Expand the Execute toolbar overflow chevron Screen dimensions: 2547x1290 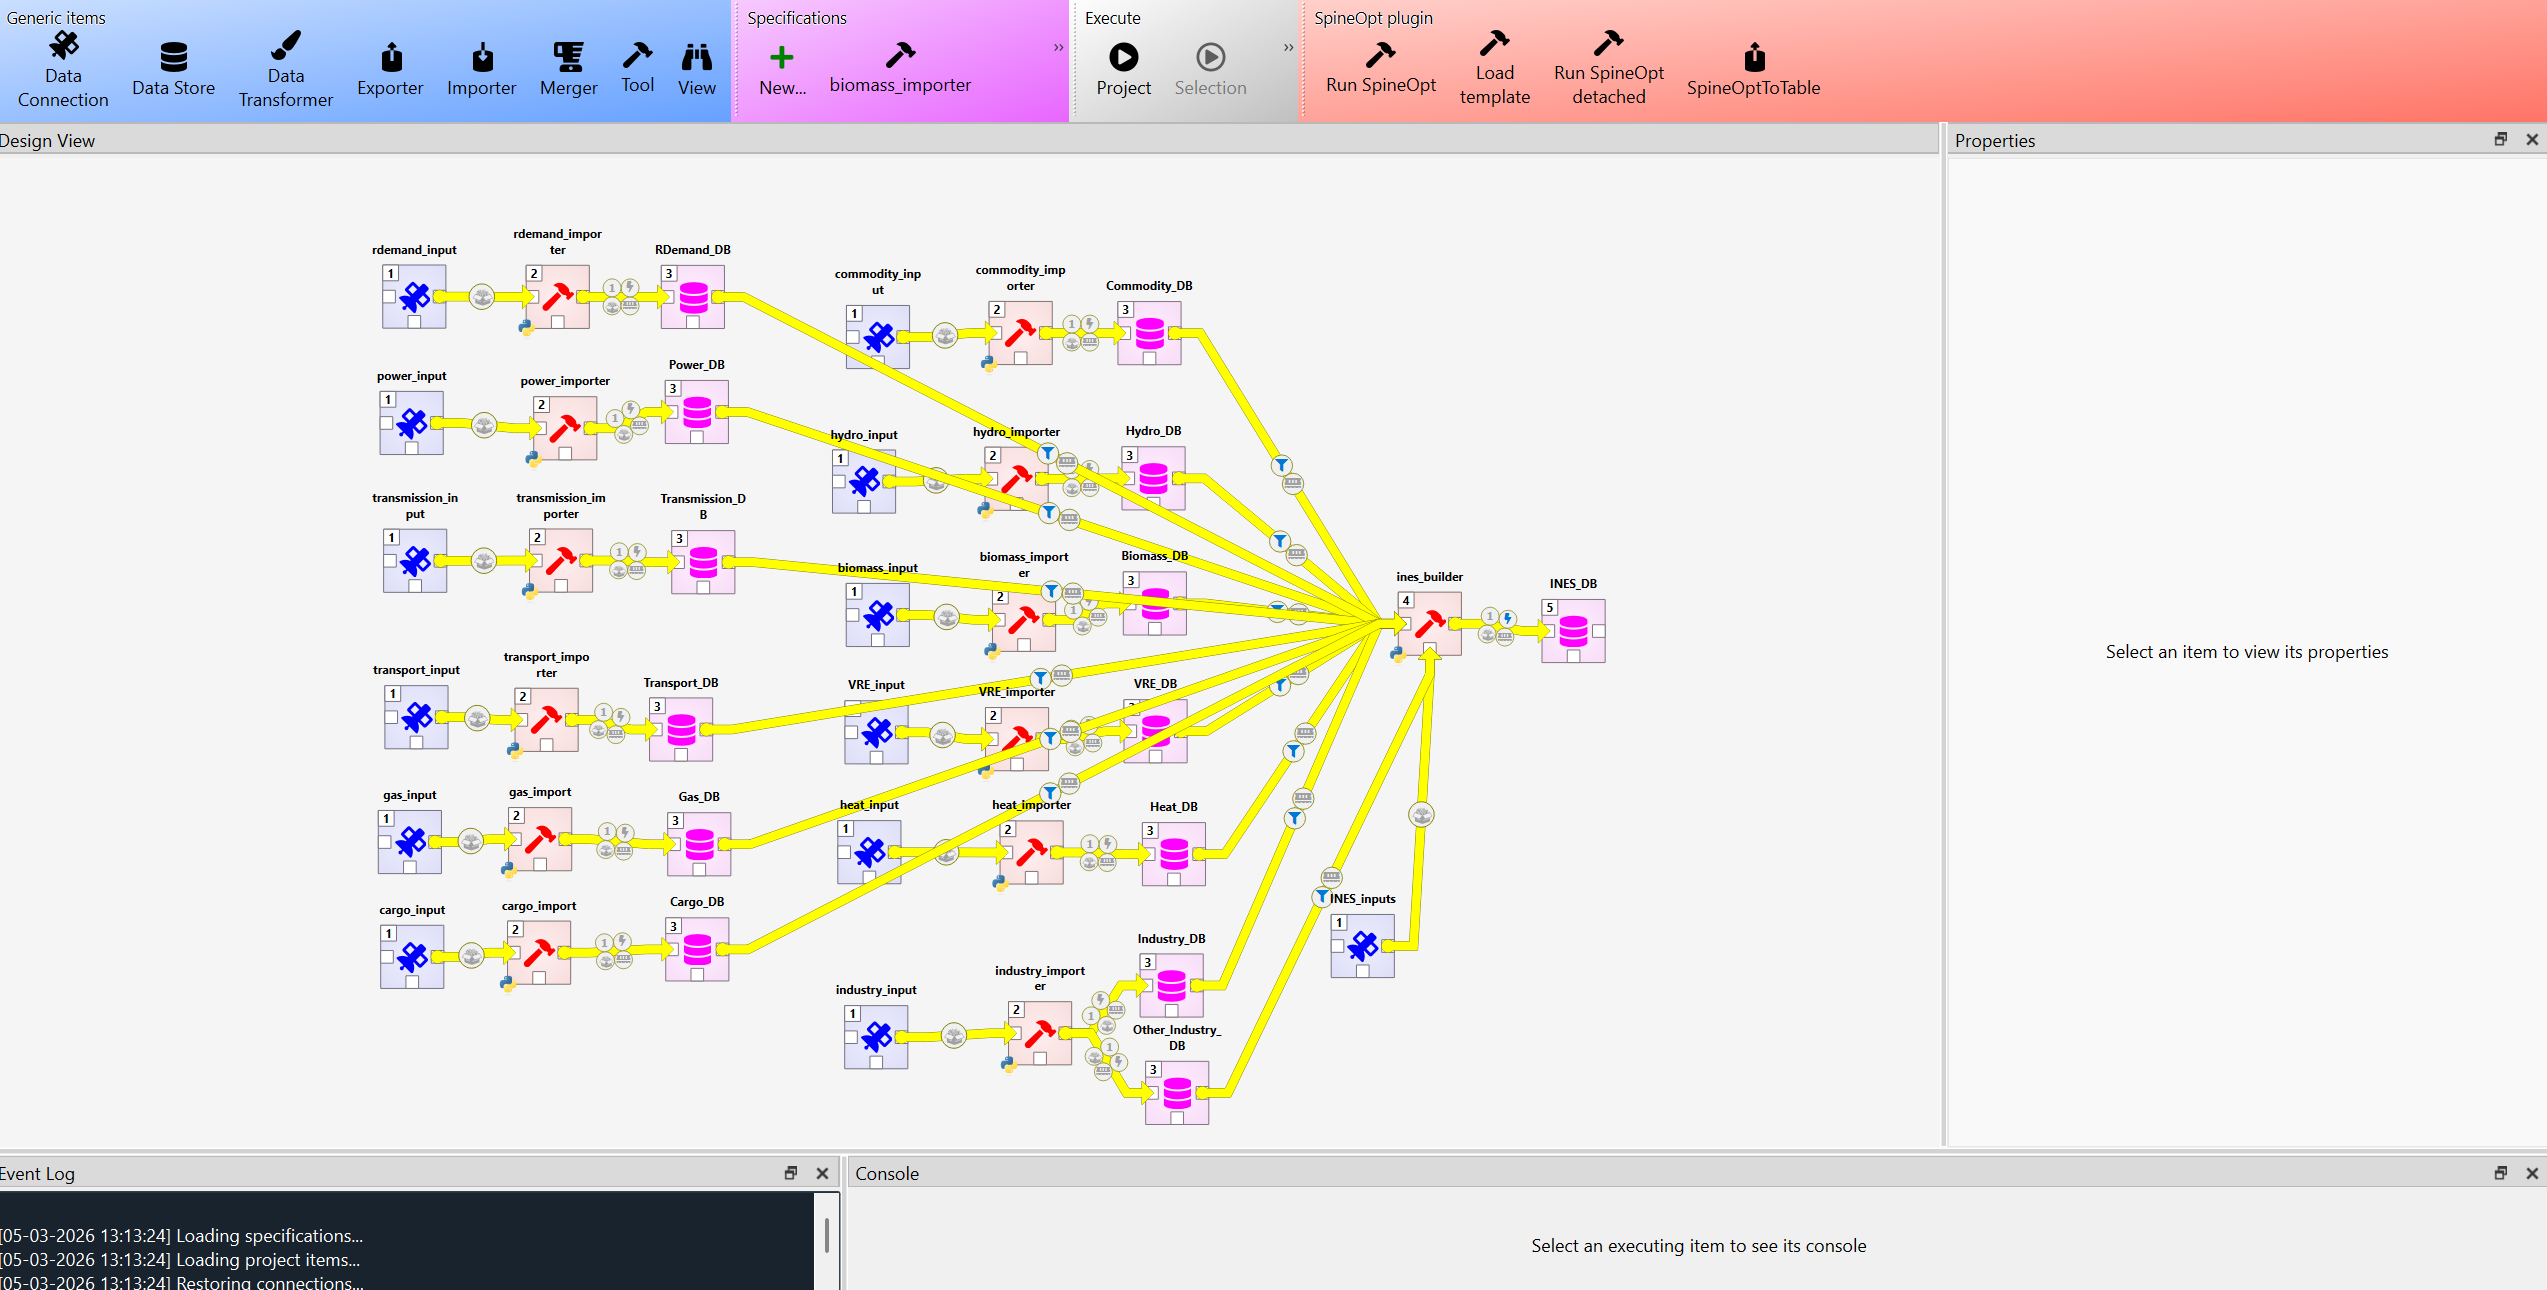tap(1287, 47)
